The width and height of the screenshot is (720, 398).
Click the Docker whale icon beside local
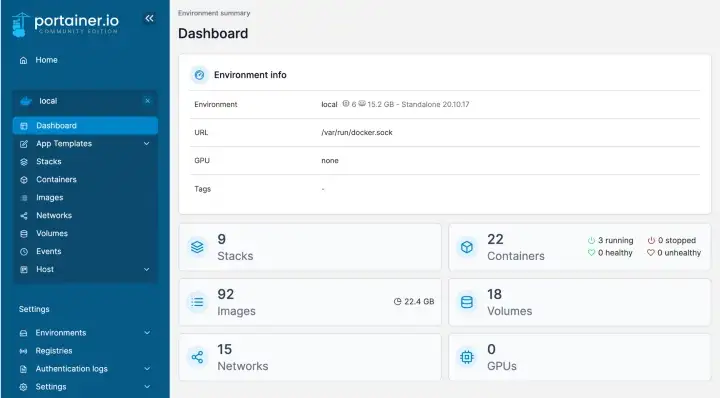[26, 101]
